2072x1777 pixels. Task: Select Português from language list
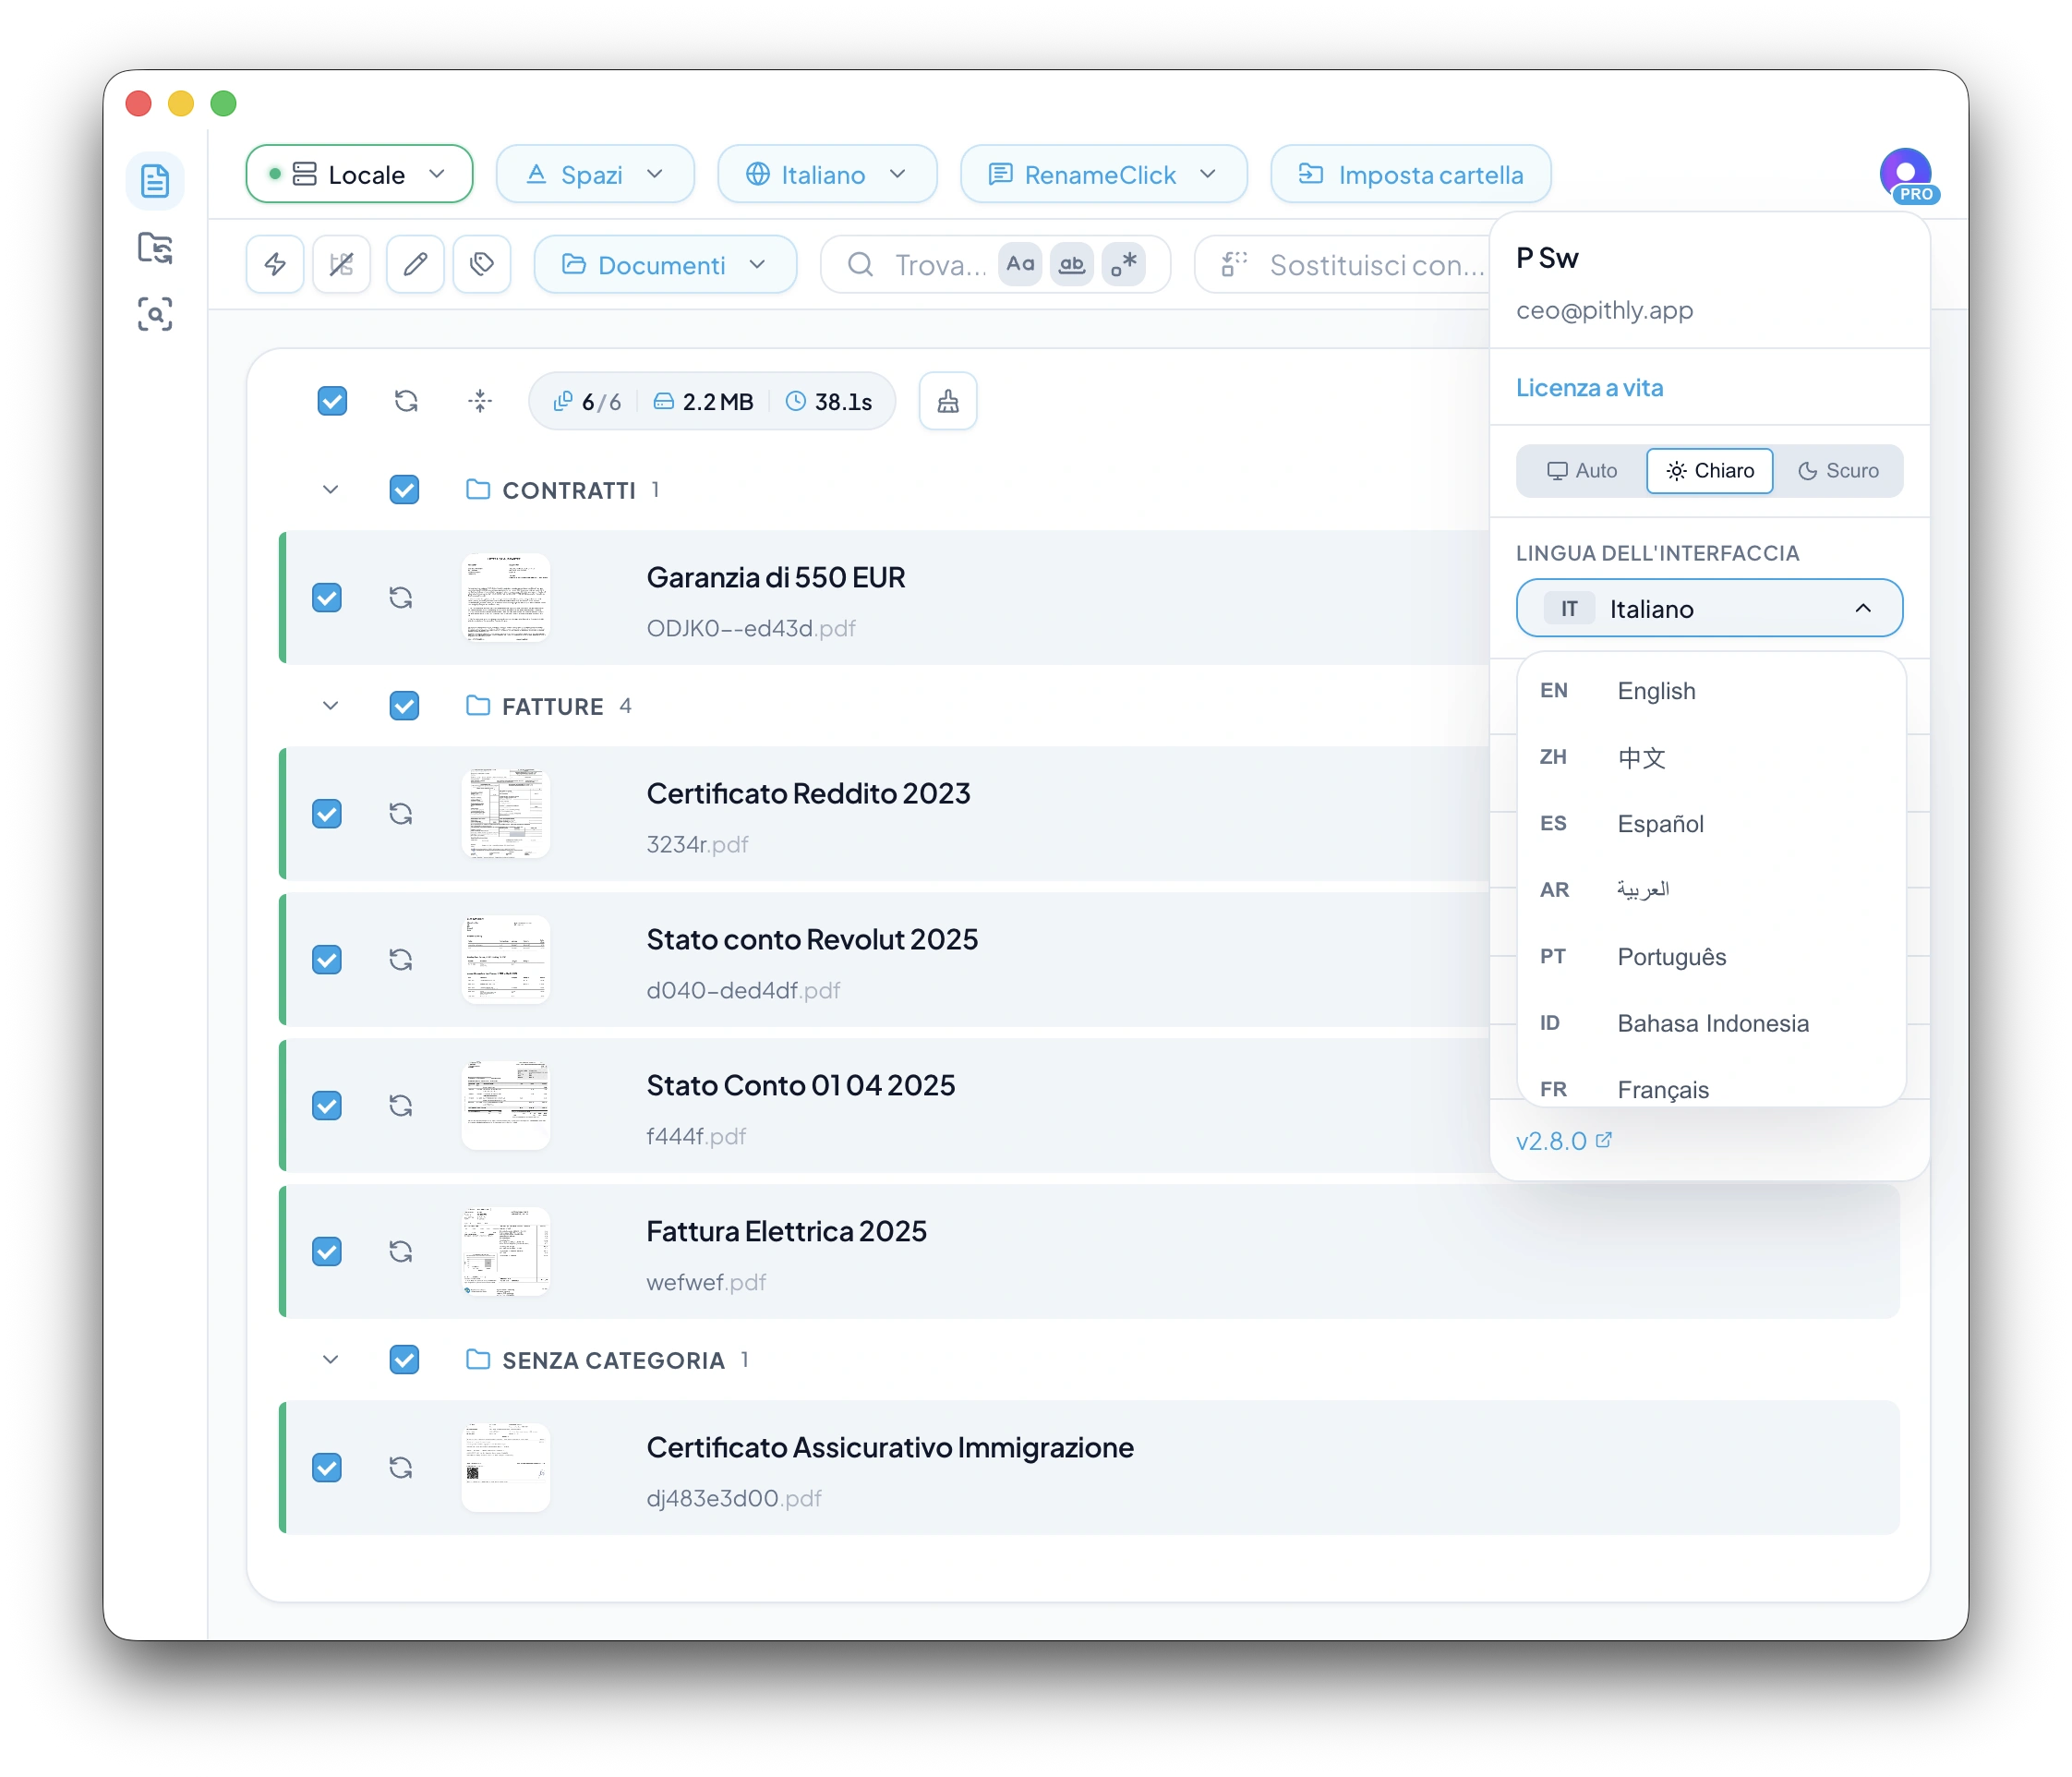1711,957
